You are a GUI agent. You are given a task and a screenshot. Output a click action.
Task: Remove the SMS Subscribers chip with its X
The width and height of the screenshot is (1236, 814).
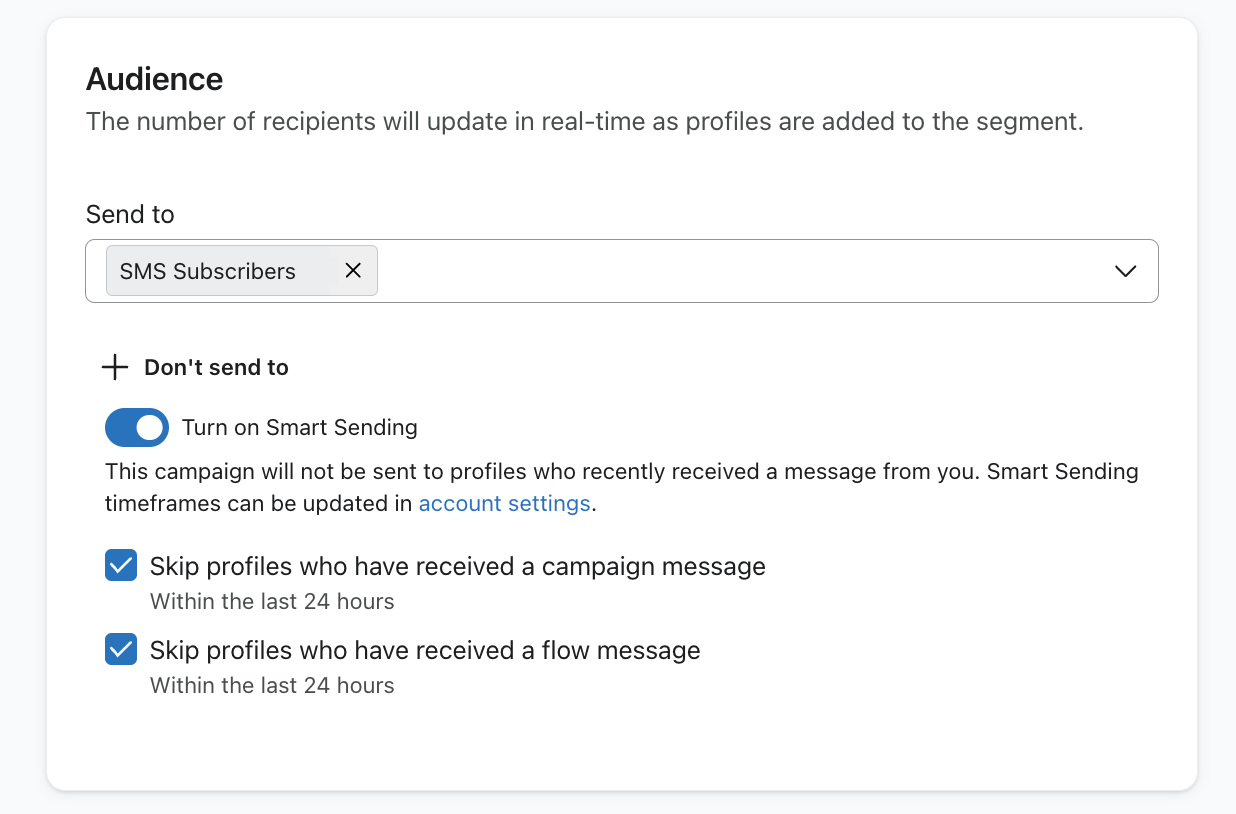pos(353,271)
